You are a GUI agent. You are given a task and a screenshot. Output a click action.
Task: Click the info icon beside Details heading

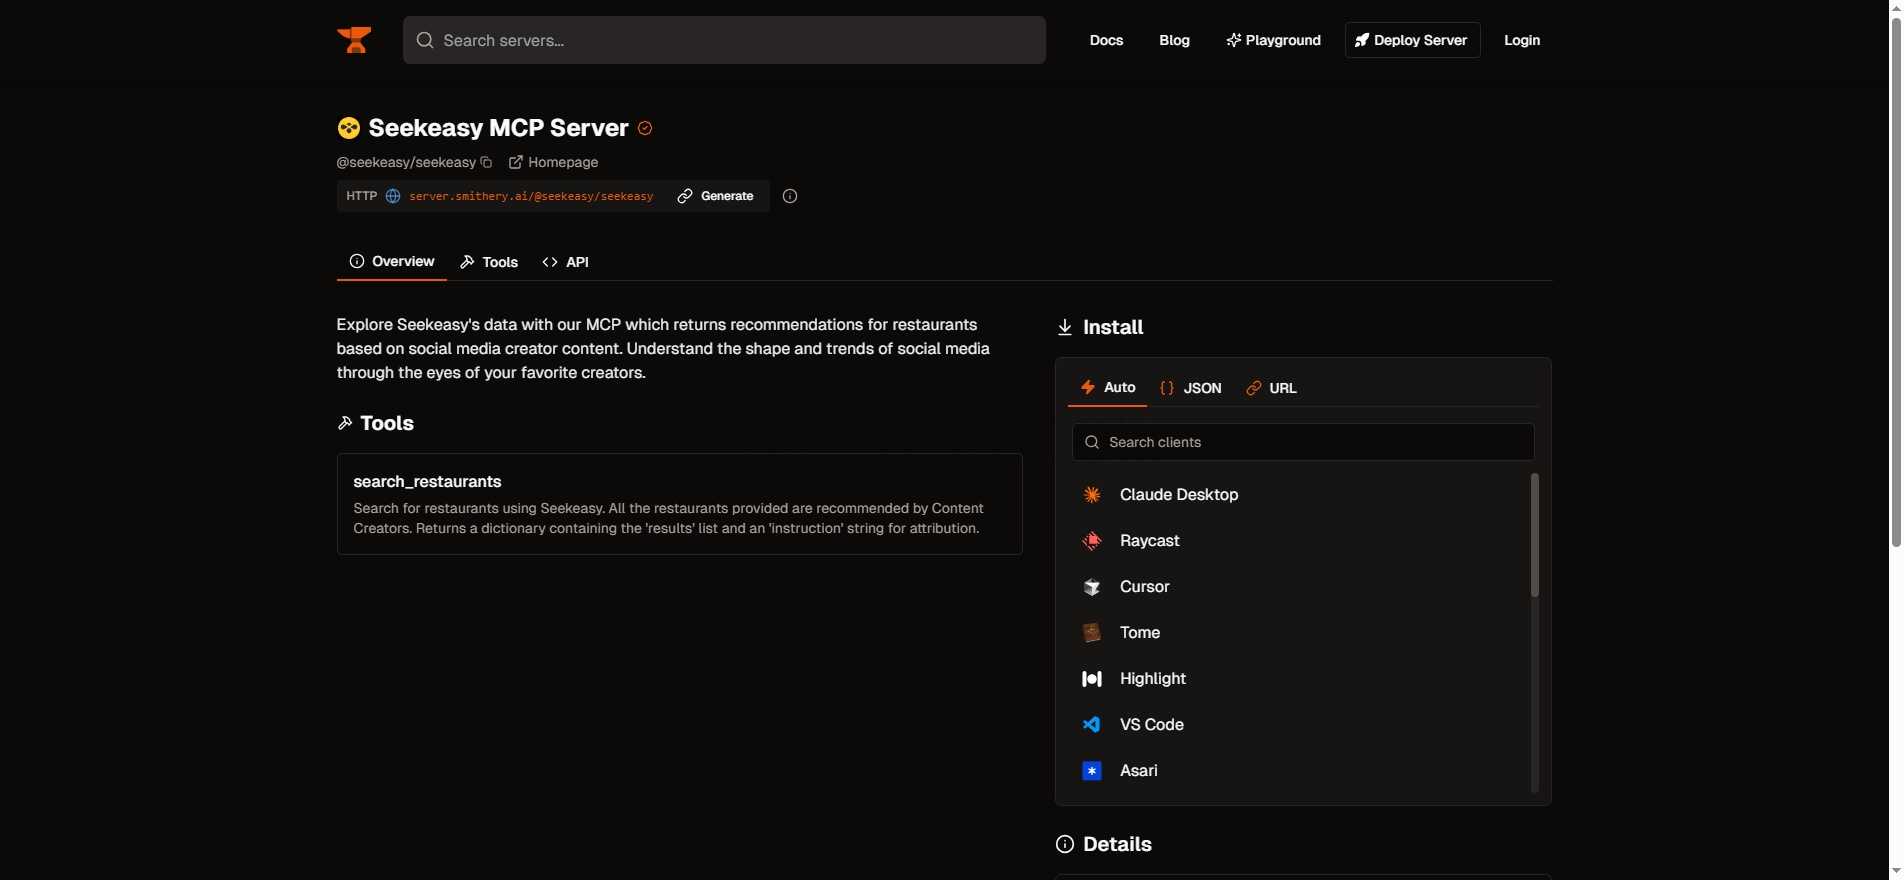[1065, 844]
